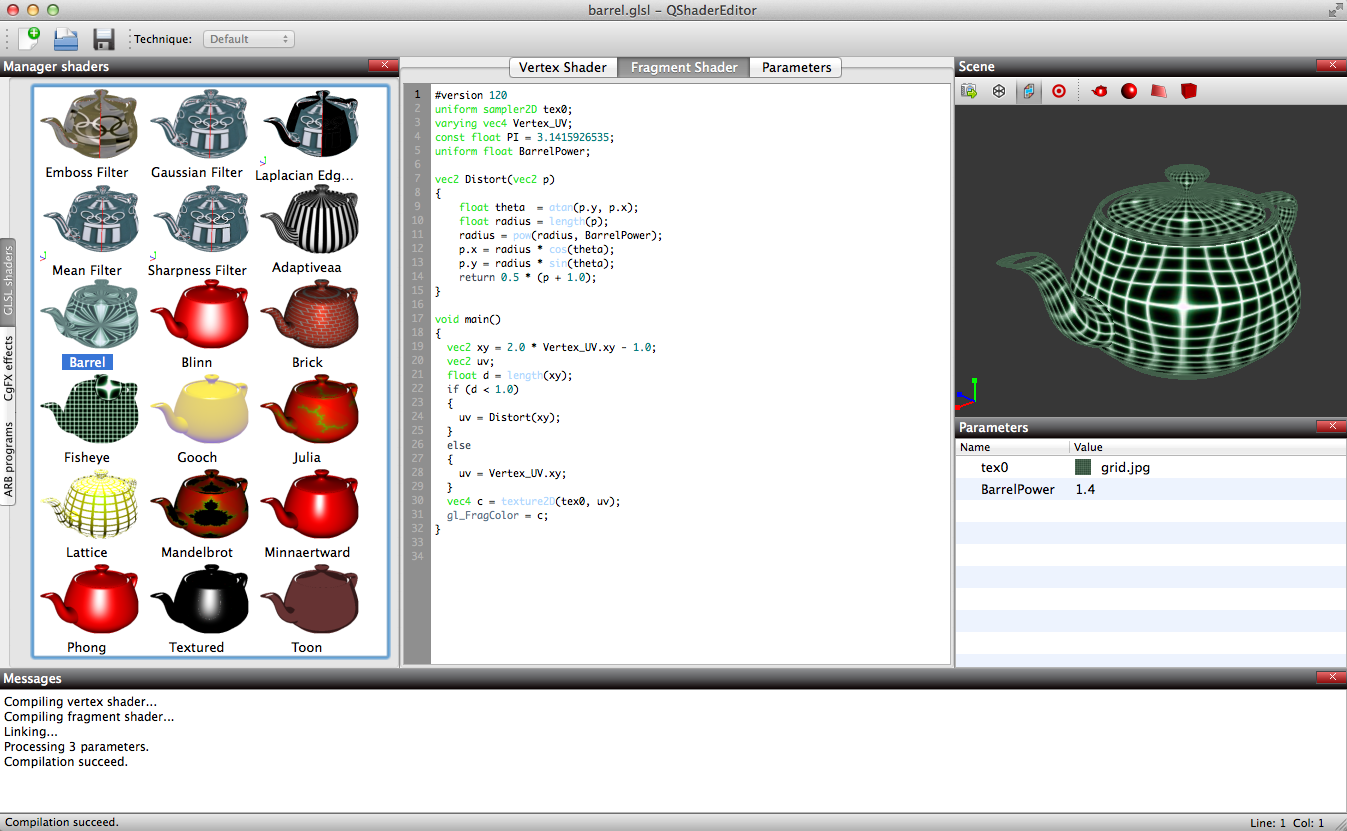Select the Mandelbrot shader thumbnail

[x=197, y=506]
